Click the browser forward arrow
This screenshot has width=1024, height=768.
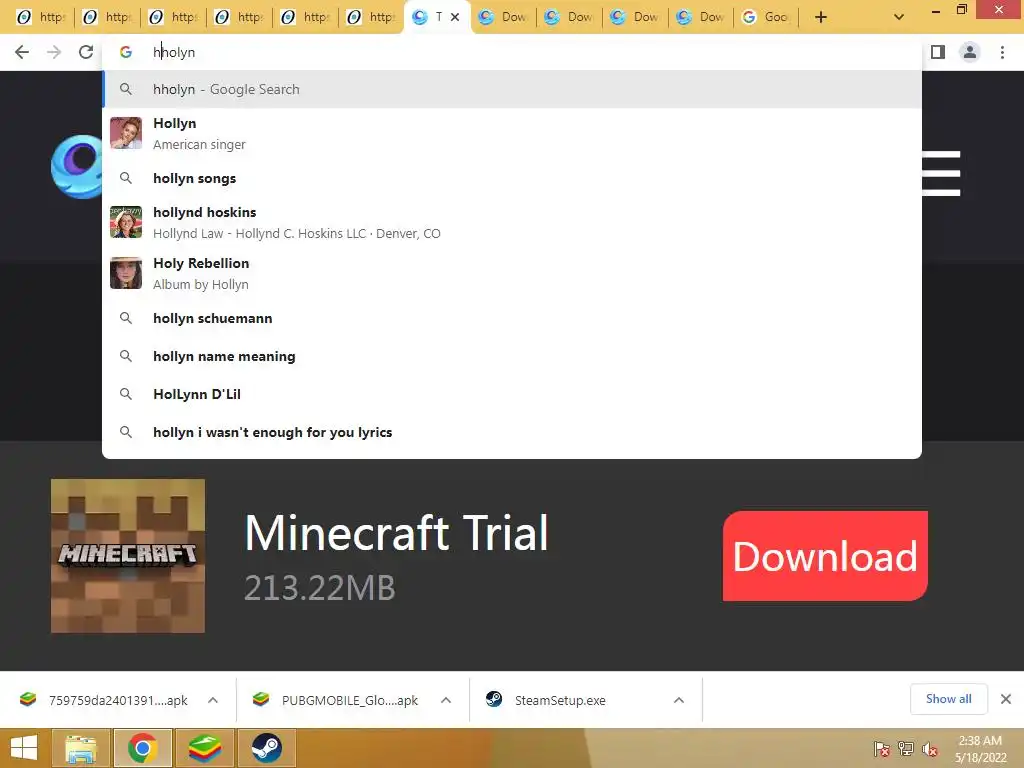pos(54,52)
